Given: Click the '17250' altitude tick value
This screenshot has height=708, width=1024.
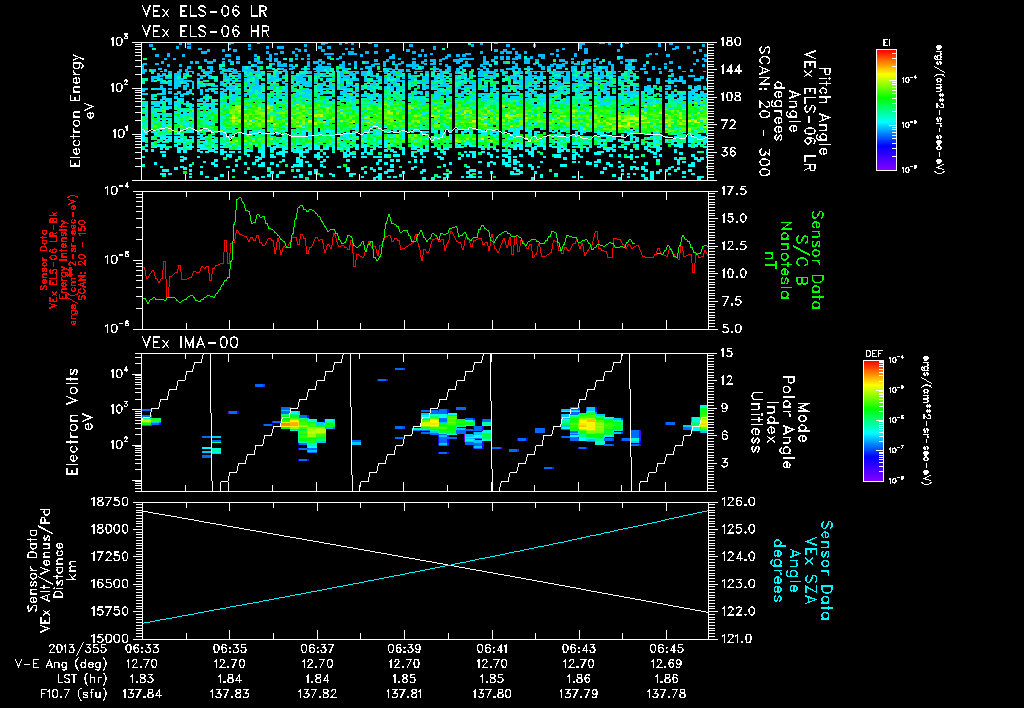Looking at the screenshot, I should 110,557.
